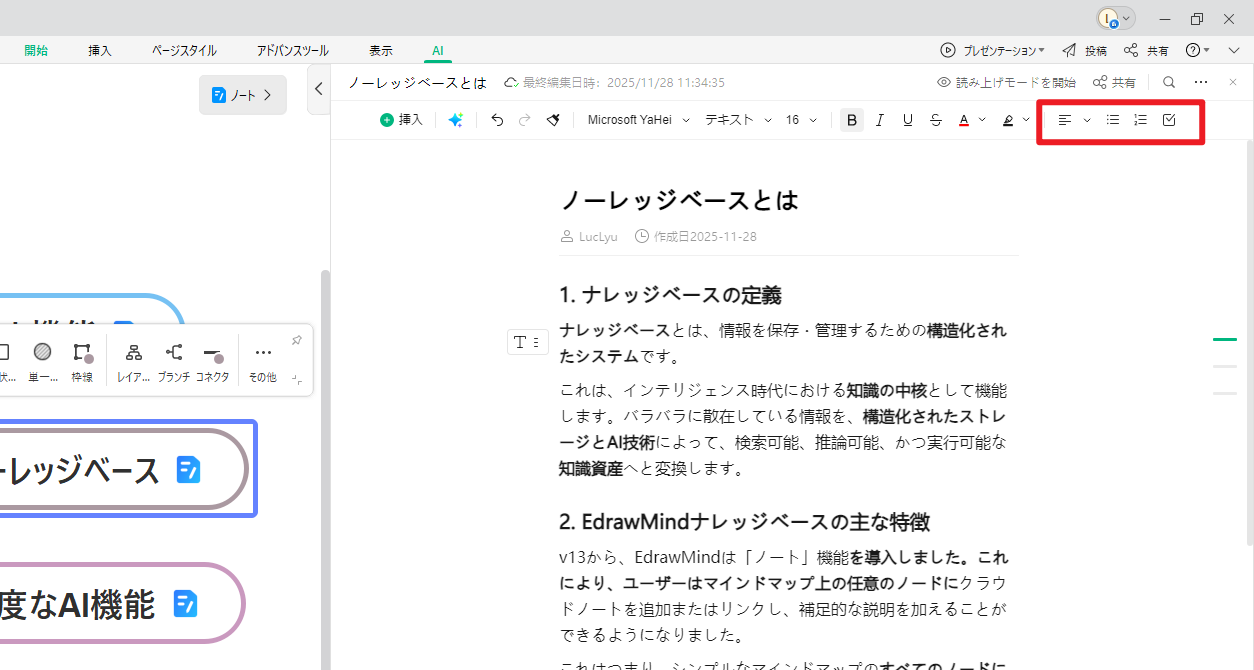
Task: Switch to the アドバンスツール ribbon tab
Action: tap(292, 49)
